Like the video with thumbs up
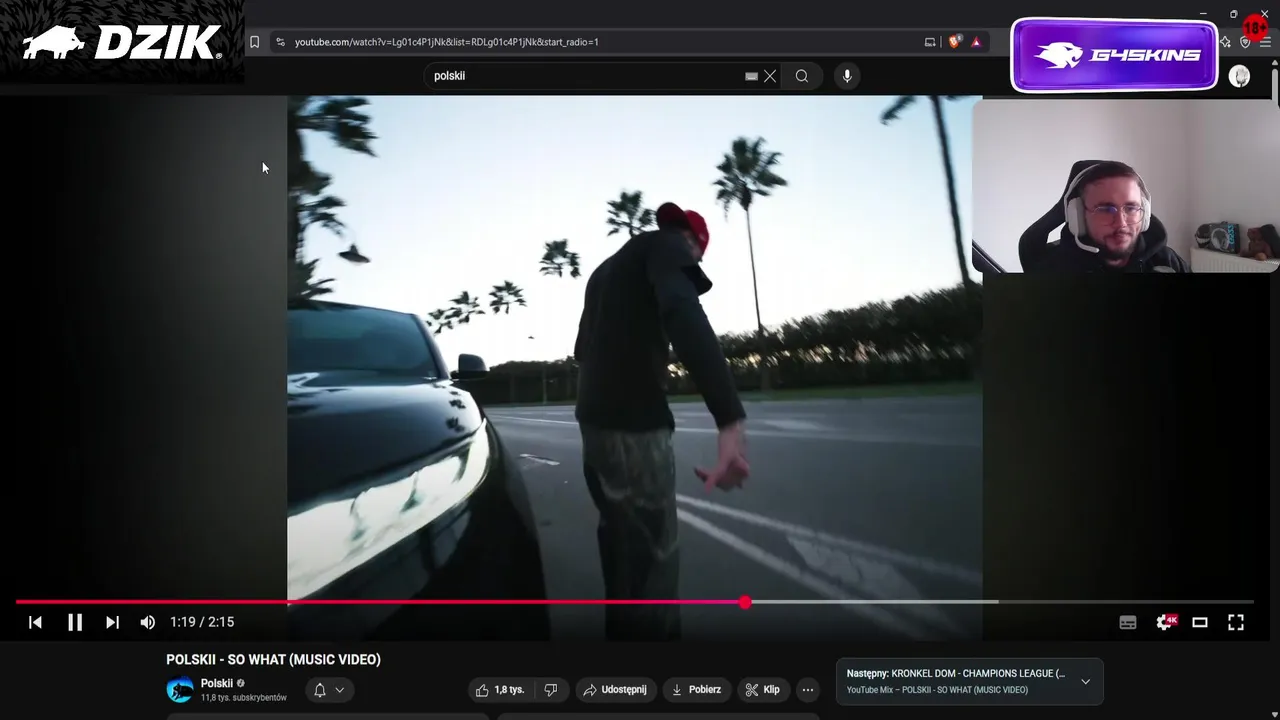Viewport: 1280px width, 720px height. [x=499, y=690]
